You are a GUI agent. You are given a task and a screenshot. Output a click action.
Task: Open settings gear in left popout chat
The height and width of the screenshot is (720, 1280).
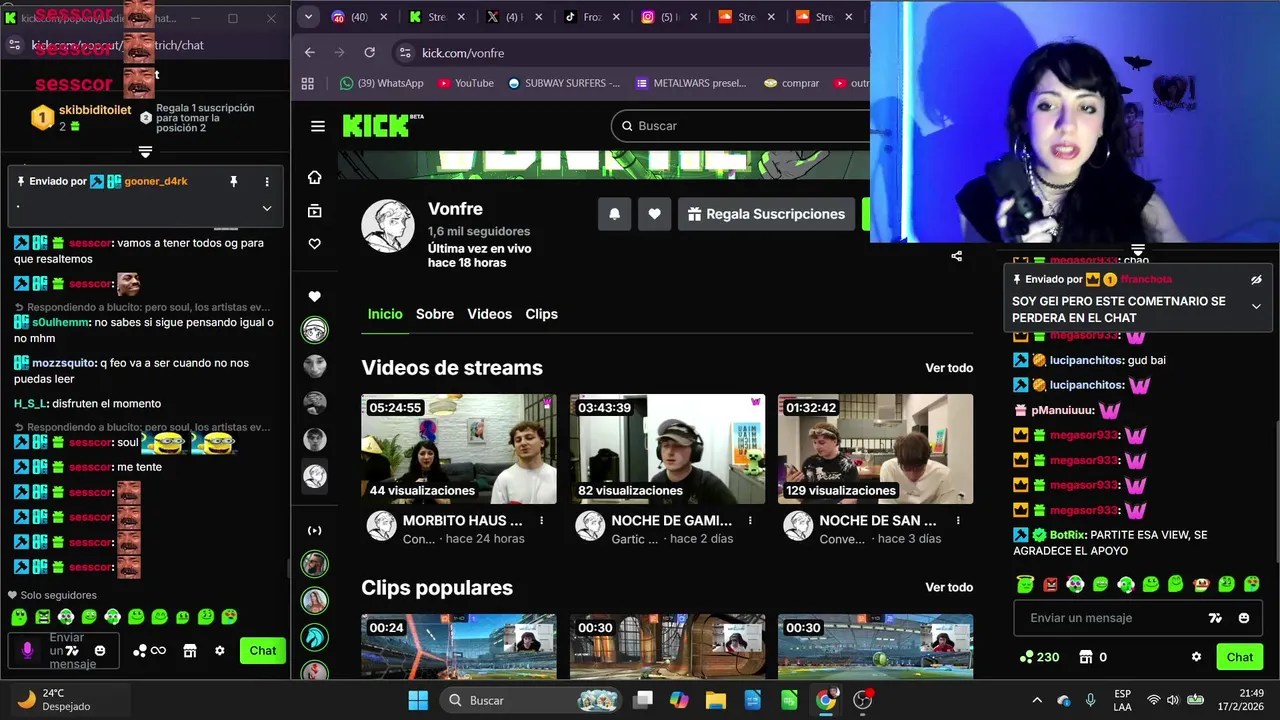(220, 651)
